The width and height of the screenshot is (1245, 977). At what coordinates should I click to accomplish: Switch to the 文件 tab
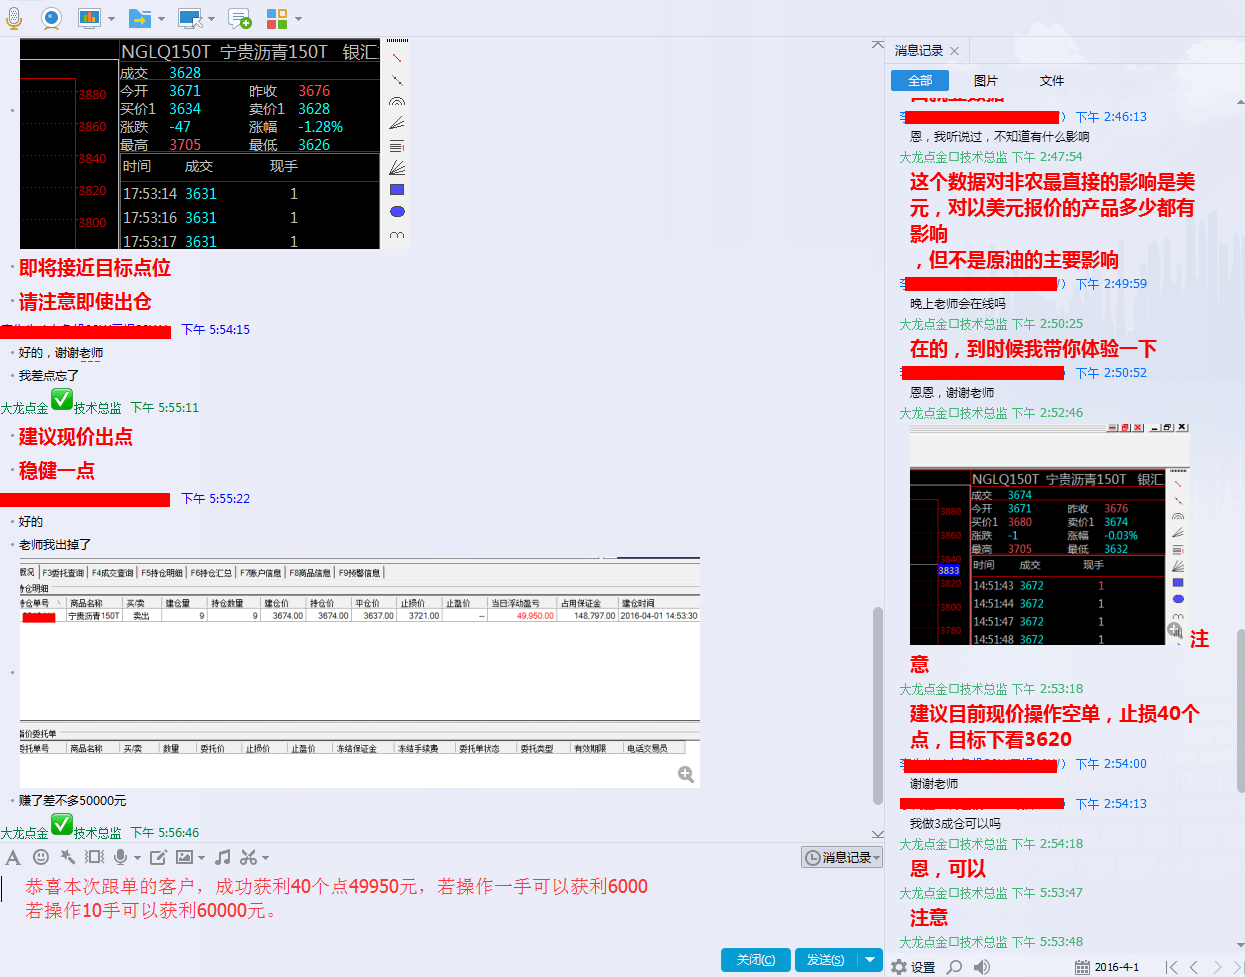[1052, 81]
